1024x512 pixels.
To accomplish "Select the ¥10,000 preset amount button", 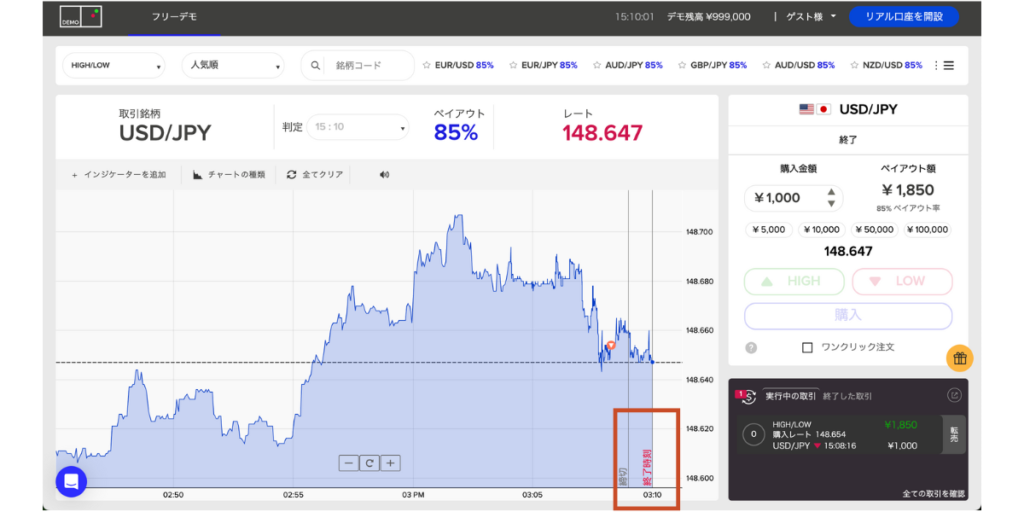I will (822, 229).
